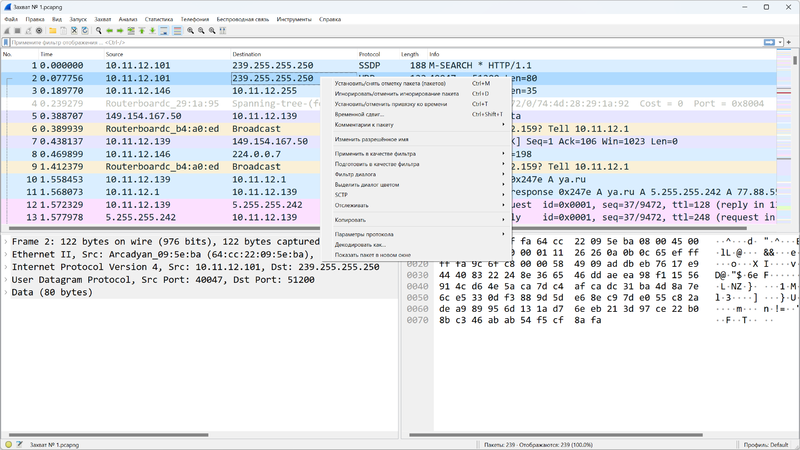800x450 pixels.
Task: Jump to the last packet icon
Action: click(x=153, y=31)
